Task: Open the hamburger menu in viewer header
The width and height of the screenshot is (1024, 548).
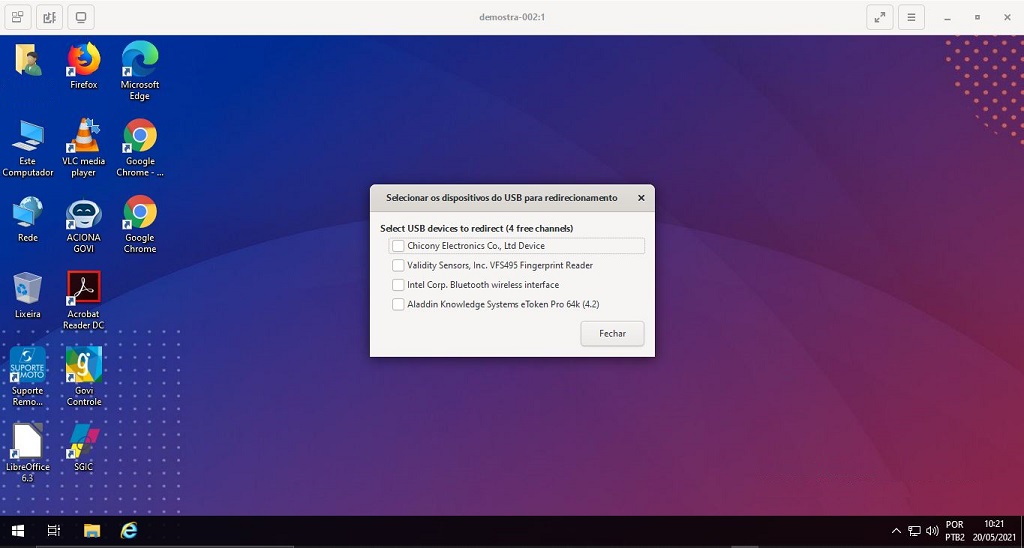Action: pyautogui.click(x=910, y=17)
